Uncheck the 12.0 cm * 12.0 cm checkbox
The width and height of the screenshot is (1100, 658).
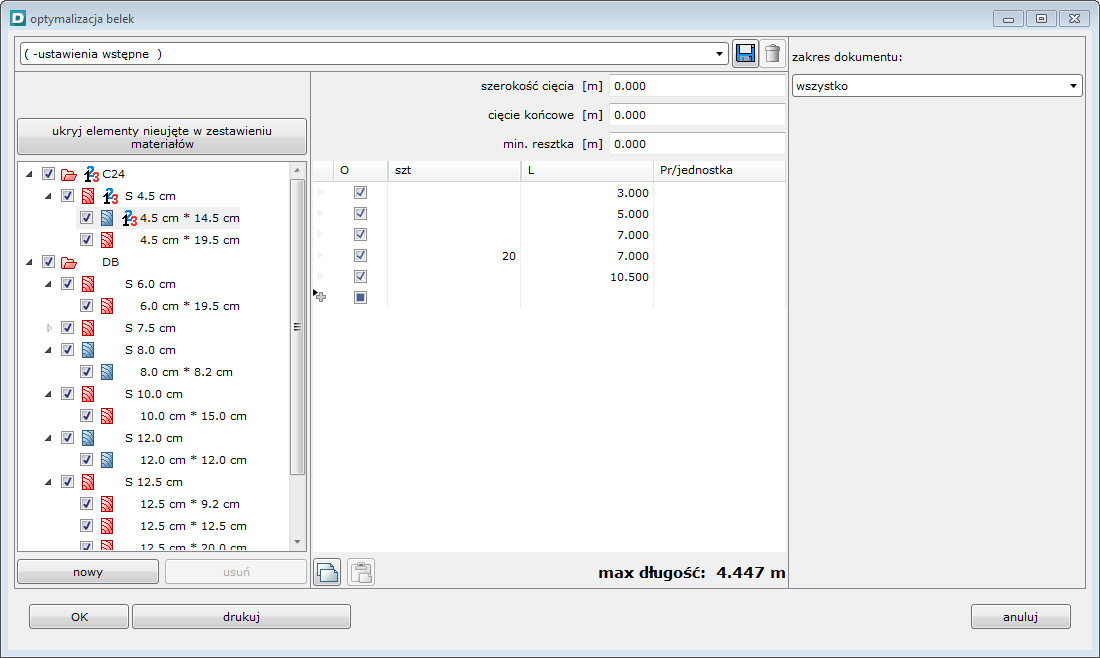pyautogui.click(x=87, y=460)
